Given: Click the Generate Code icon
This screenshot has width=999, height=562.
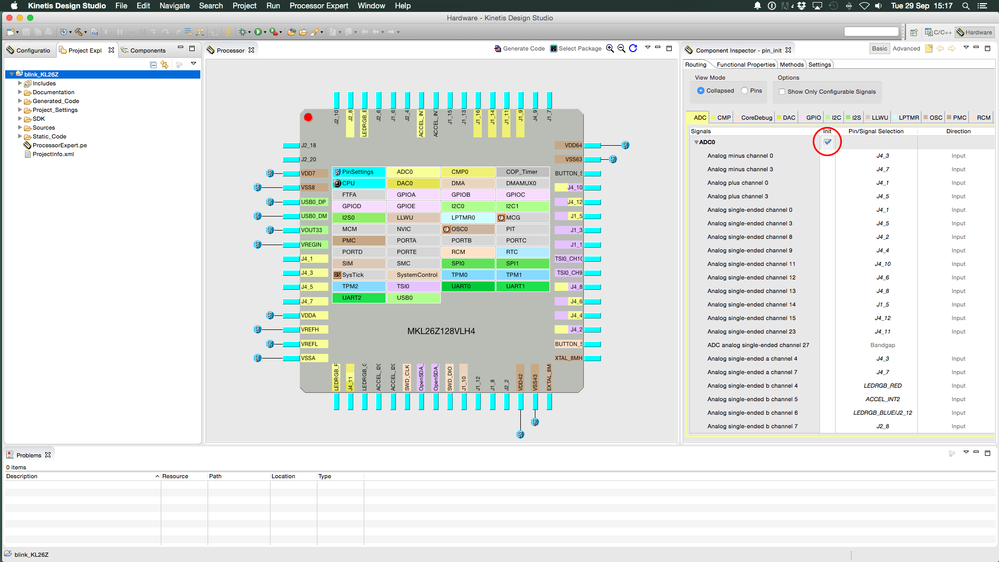Looking at the screenshot, I should coord(497,49).
